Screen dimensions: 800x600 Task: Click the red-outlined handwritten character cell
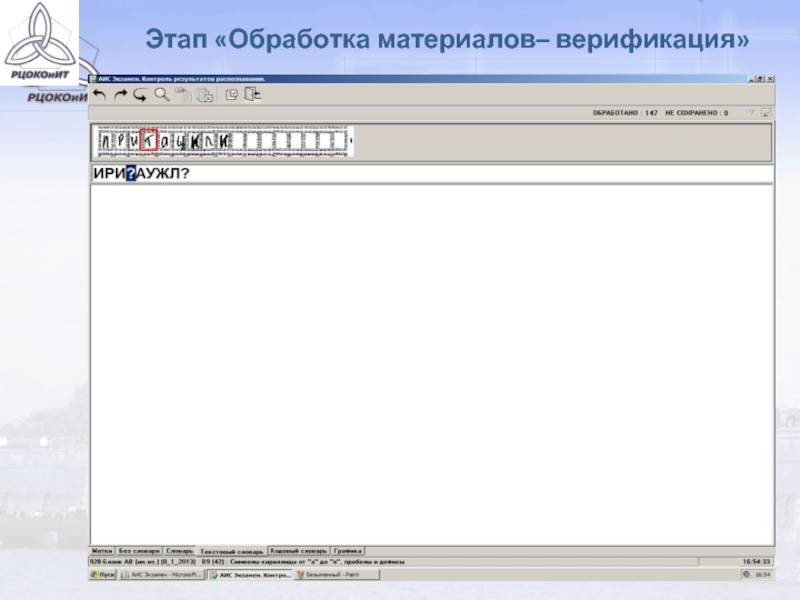coord(148,140)
